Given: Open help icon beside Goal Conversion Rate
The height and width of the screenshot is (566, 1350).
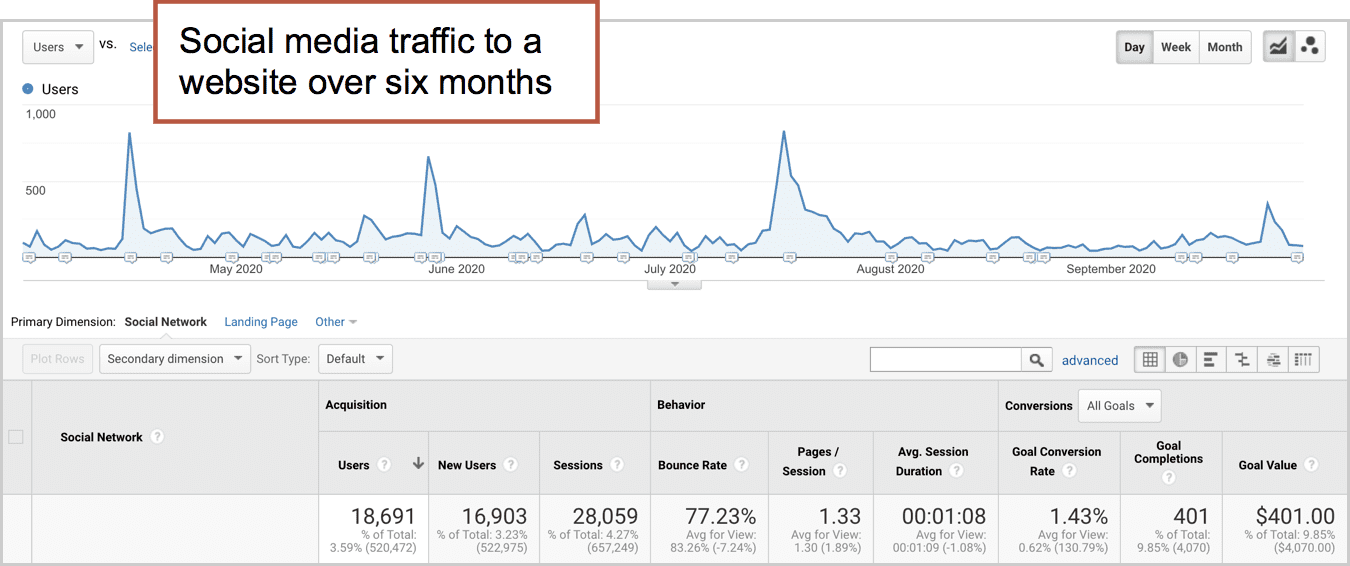Looking at the screenshot, I should pyautogui.click(x=1068, y=471).
